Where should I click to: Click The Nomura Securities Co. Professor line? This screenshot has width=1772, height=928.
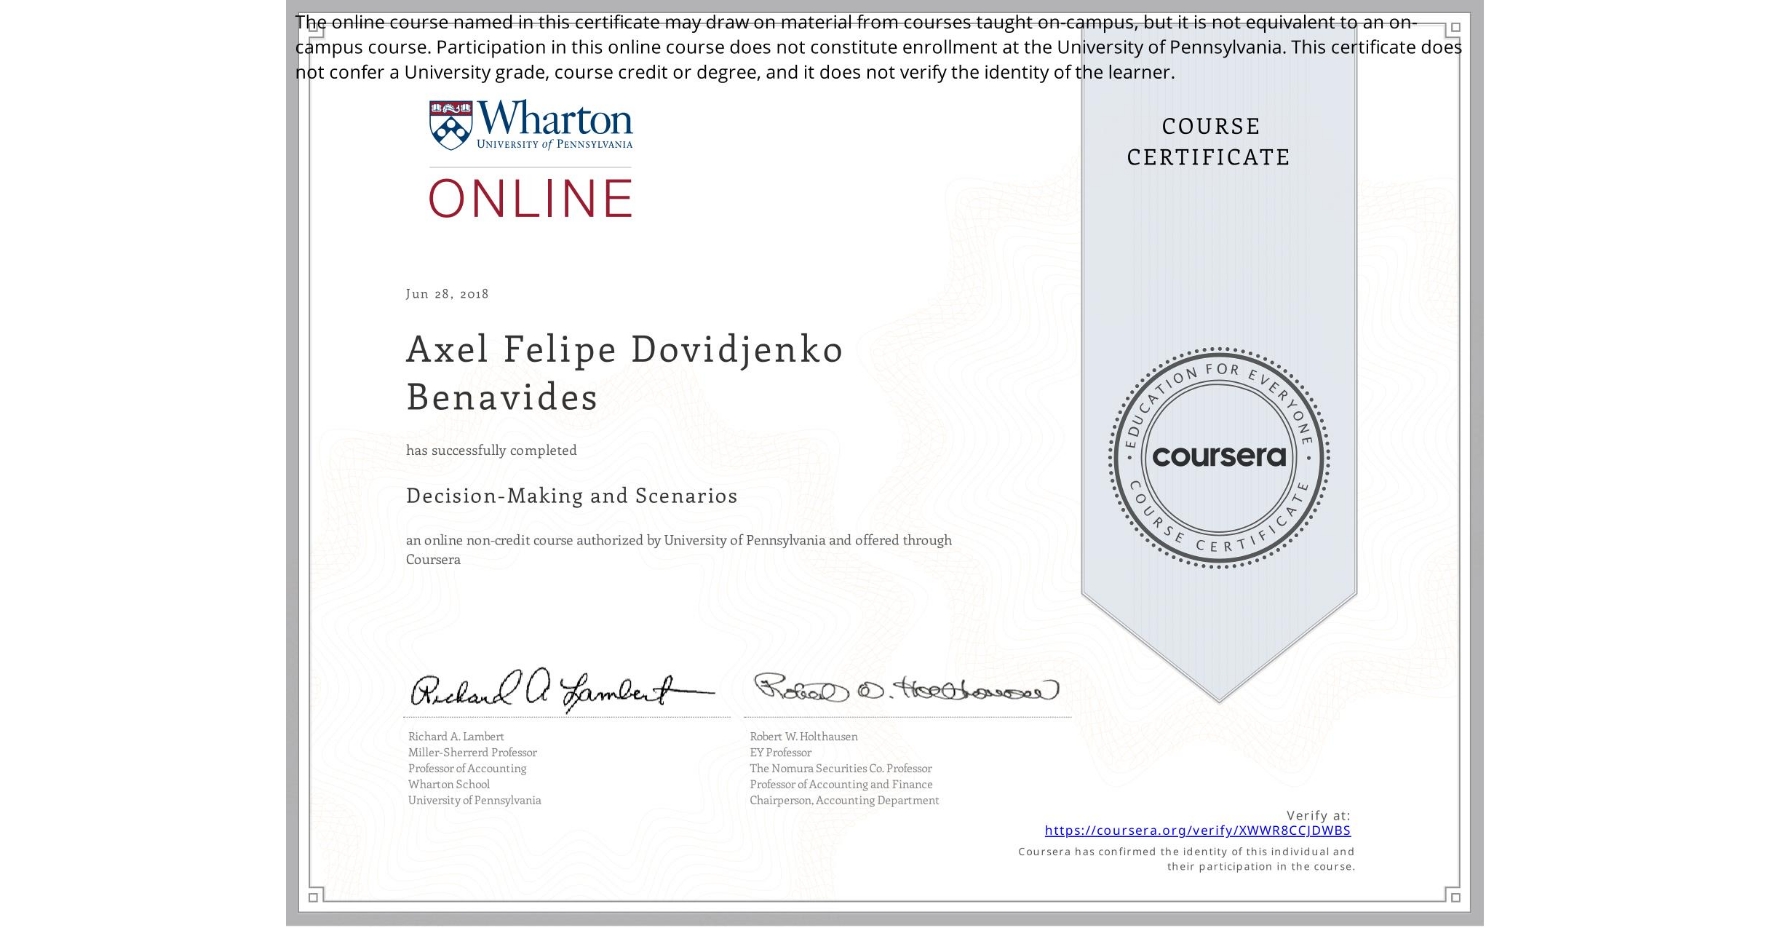pyautogui.click(x=841, y=769)
